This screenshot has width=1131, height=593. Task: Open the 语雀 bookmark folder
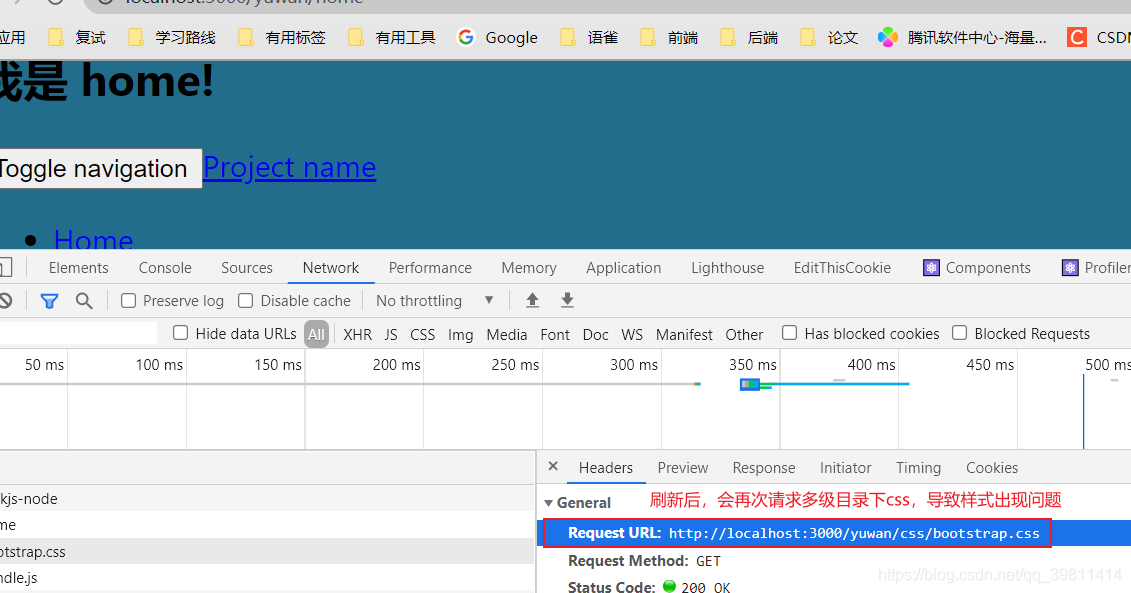[x=589, y=37]
